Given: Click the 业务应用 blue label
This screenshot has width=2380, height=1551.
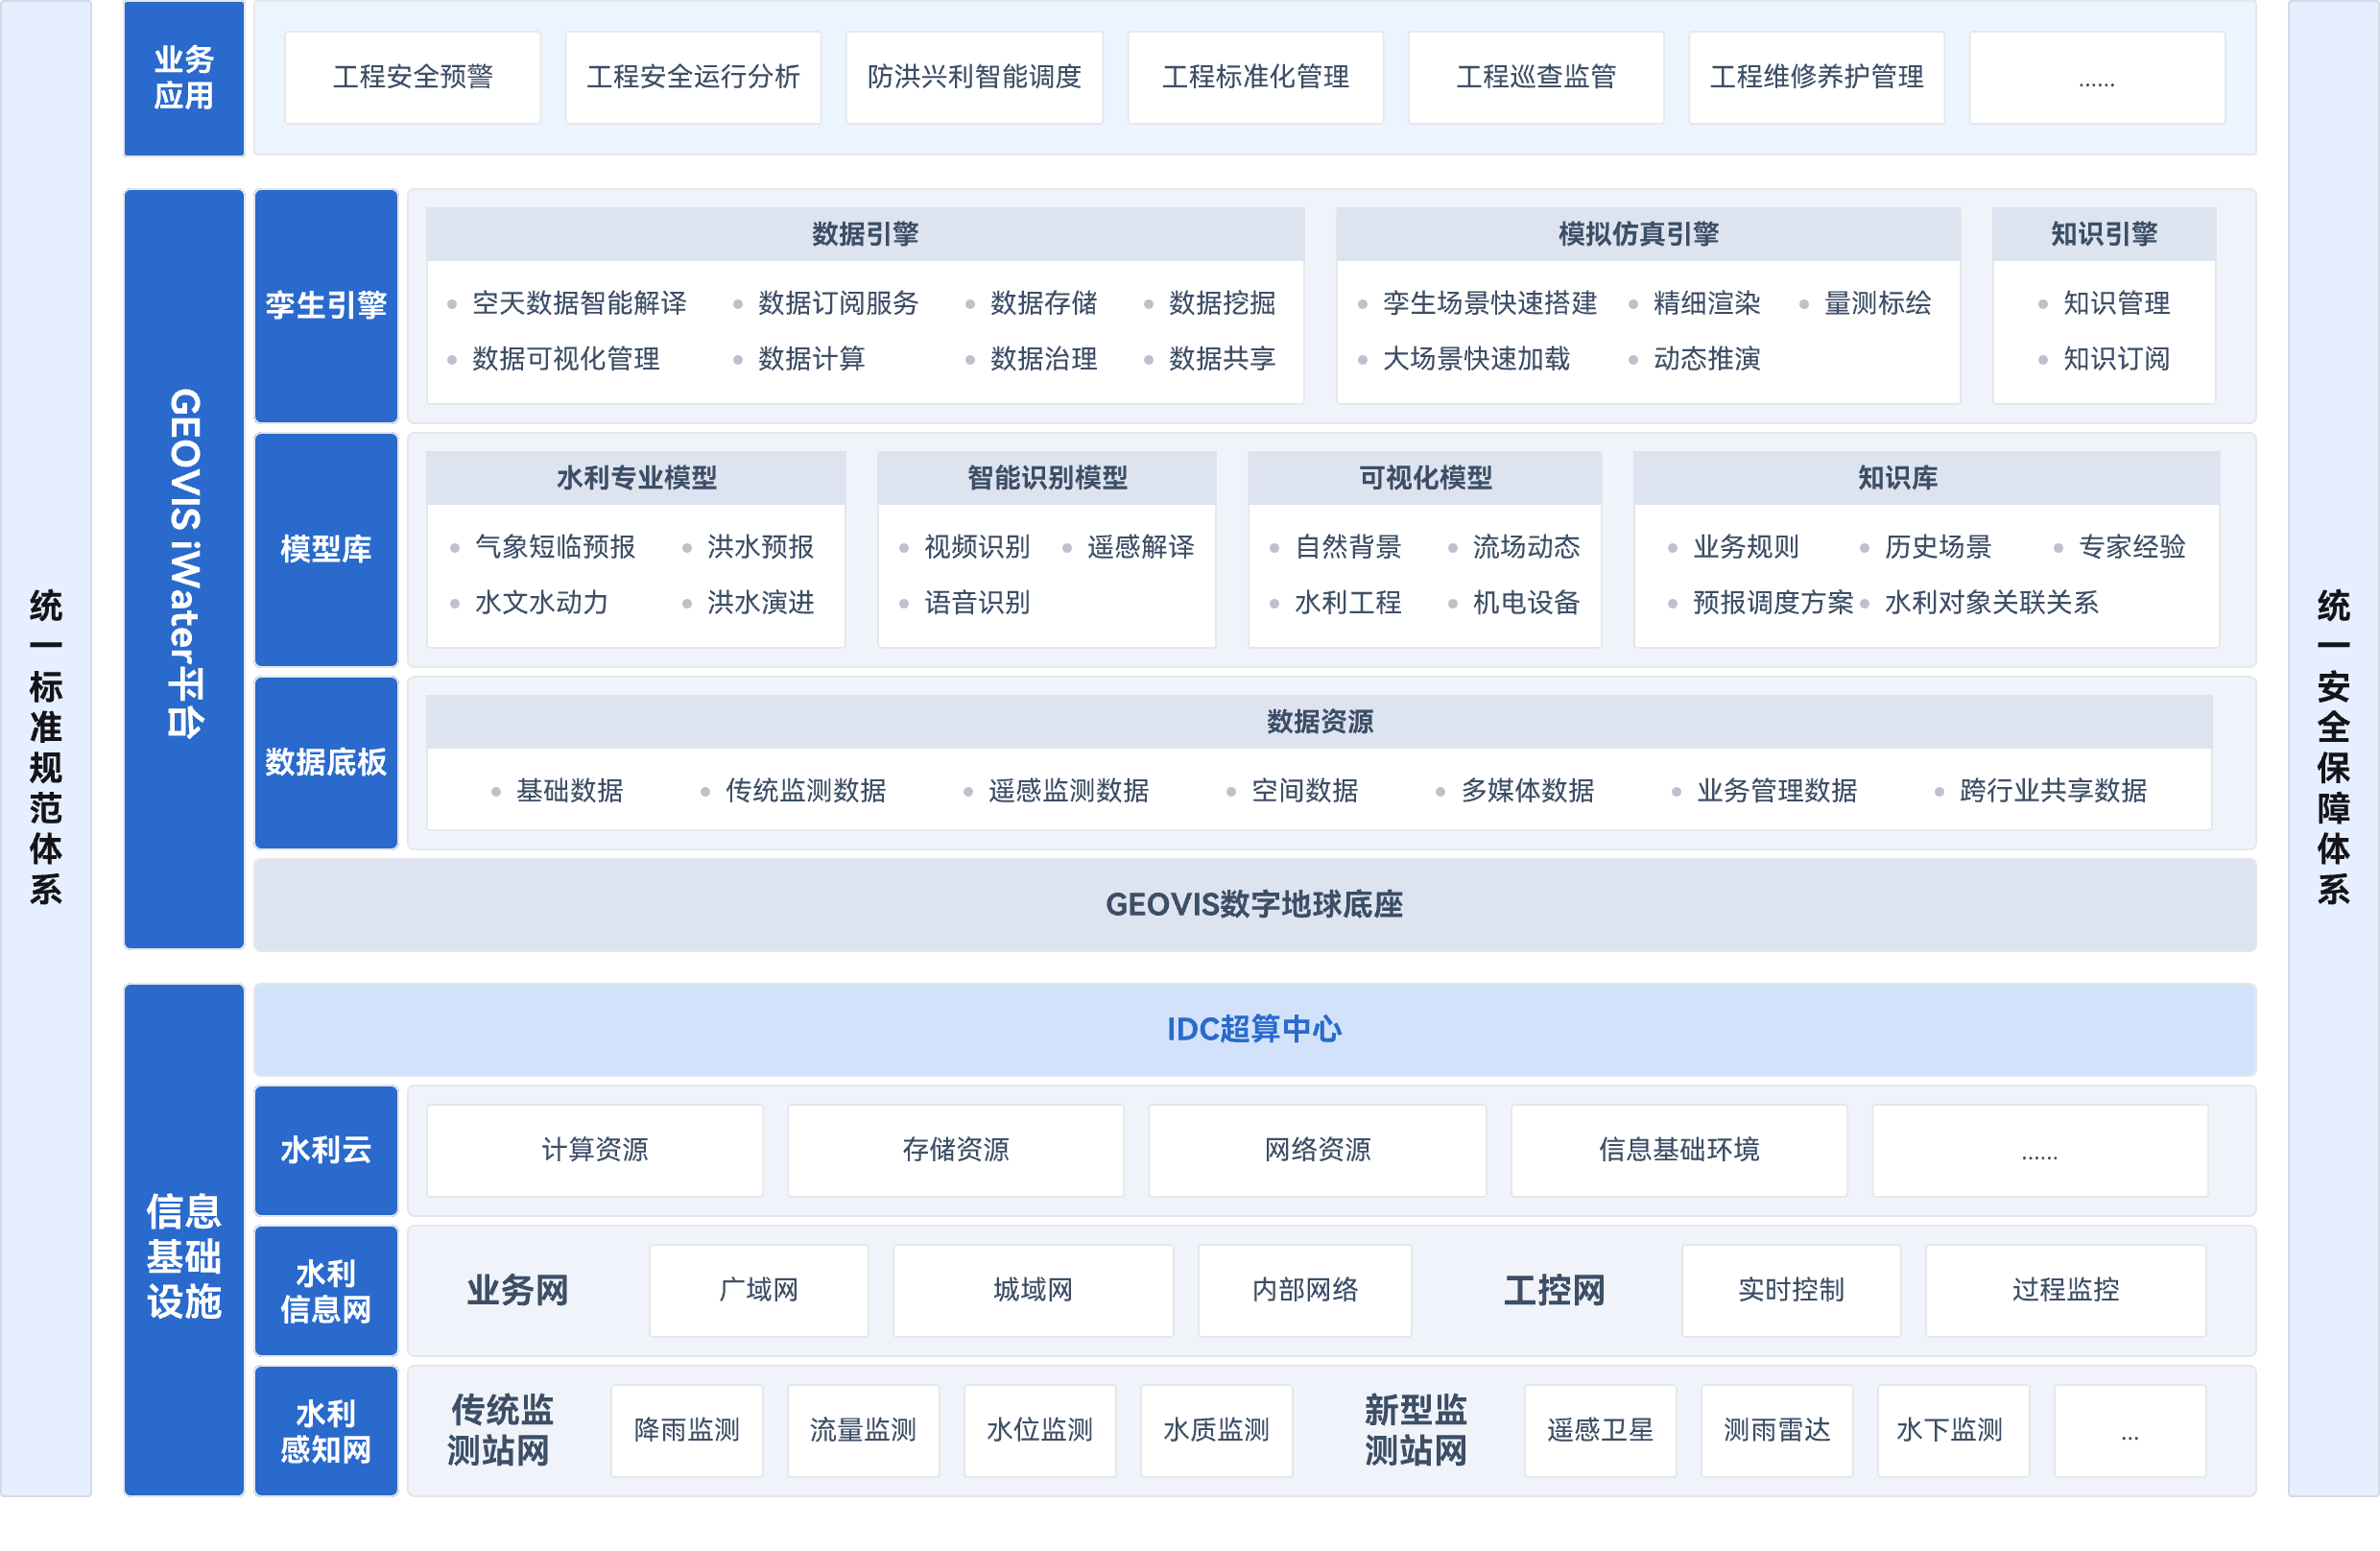Looking at the screenshot, I should click(x=184, y=78).
